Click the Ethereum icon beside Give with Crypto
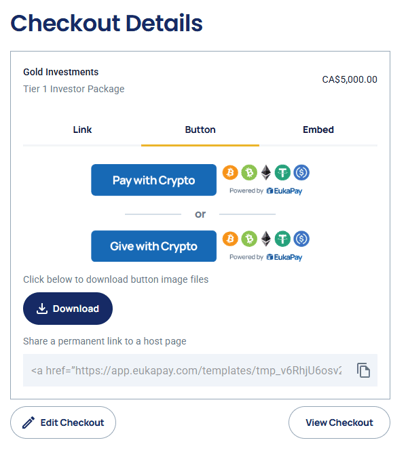The image size is (408, 453). (266, 239)
